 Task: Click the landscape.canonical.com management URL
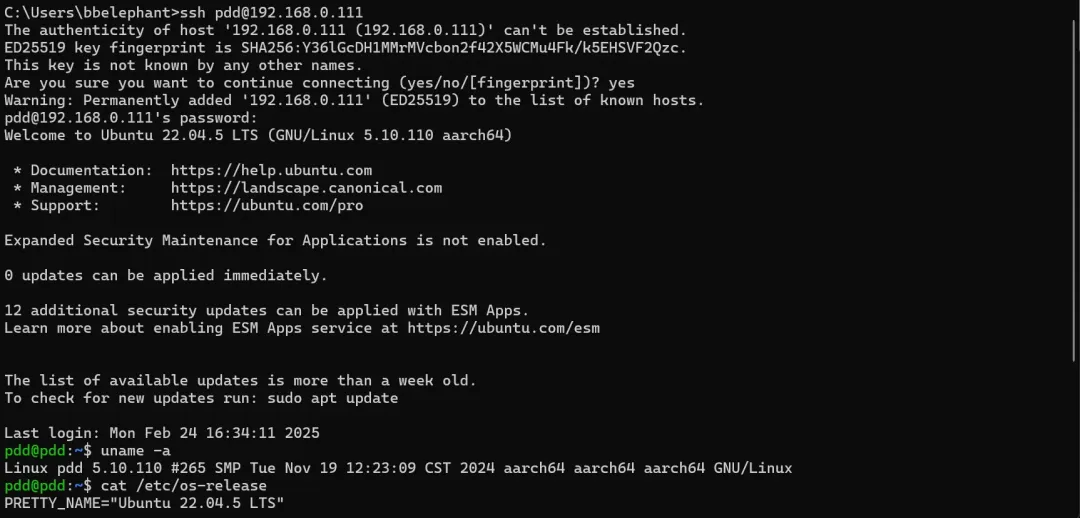coord(306,188)
